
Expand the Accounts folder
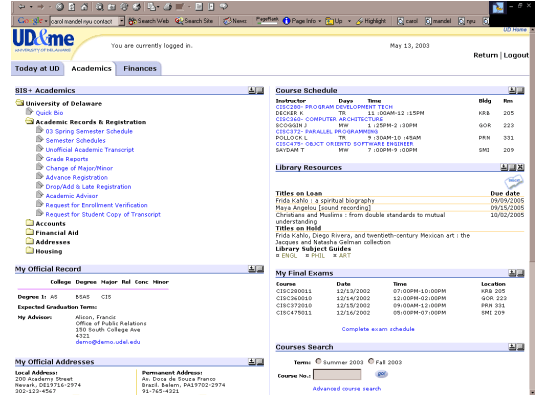30,223
